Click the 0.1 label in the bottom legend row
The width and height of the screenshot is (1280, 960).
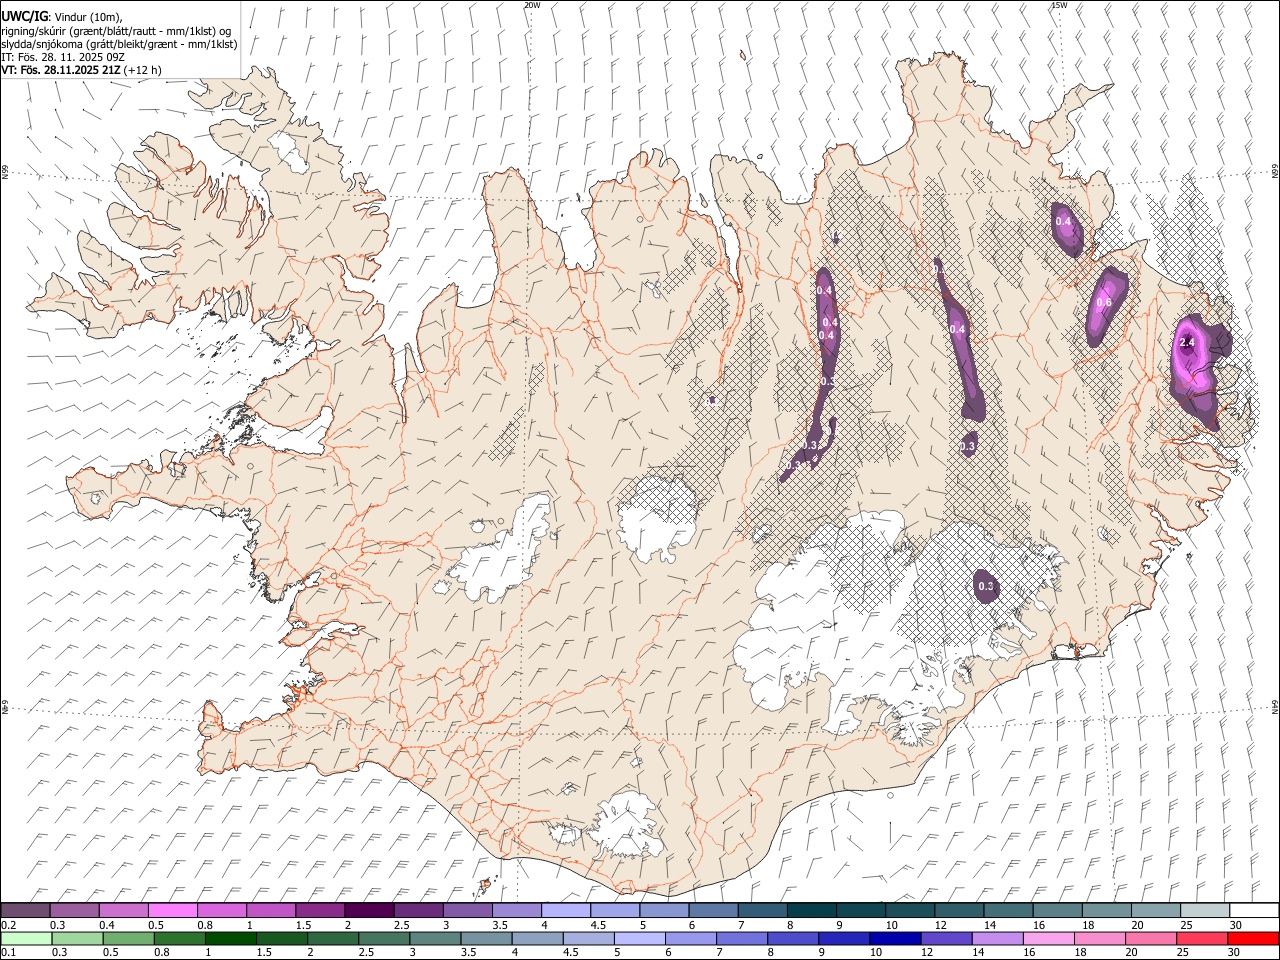pos(8,953)
